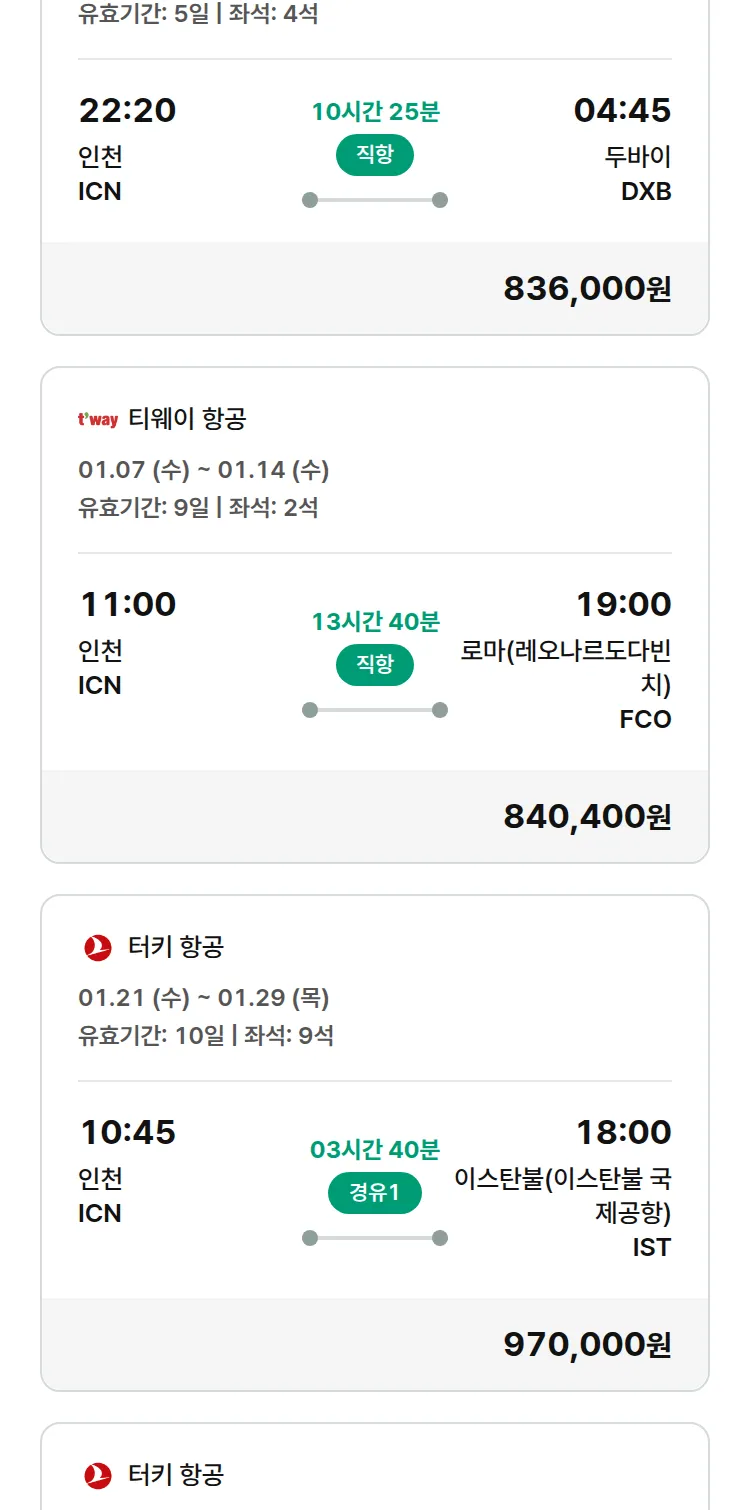The height and width of the screenshot is (1510, 750).
Task: Click the Turkish Airlines logo on the bottom card
Action: [x=98, y=1475]
